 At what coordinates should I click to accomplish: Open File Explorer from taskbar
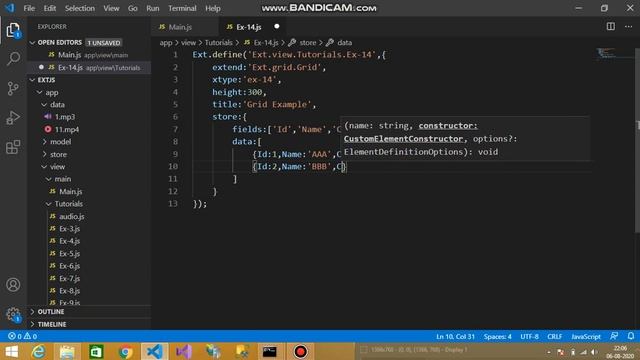tap(67, 351)
